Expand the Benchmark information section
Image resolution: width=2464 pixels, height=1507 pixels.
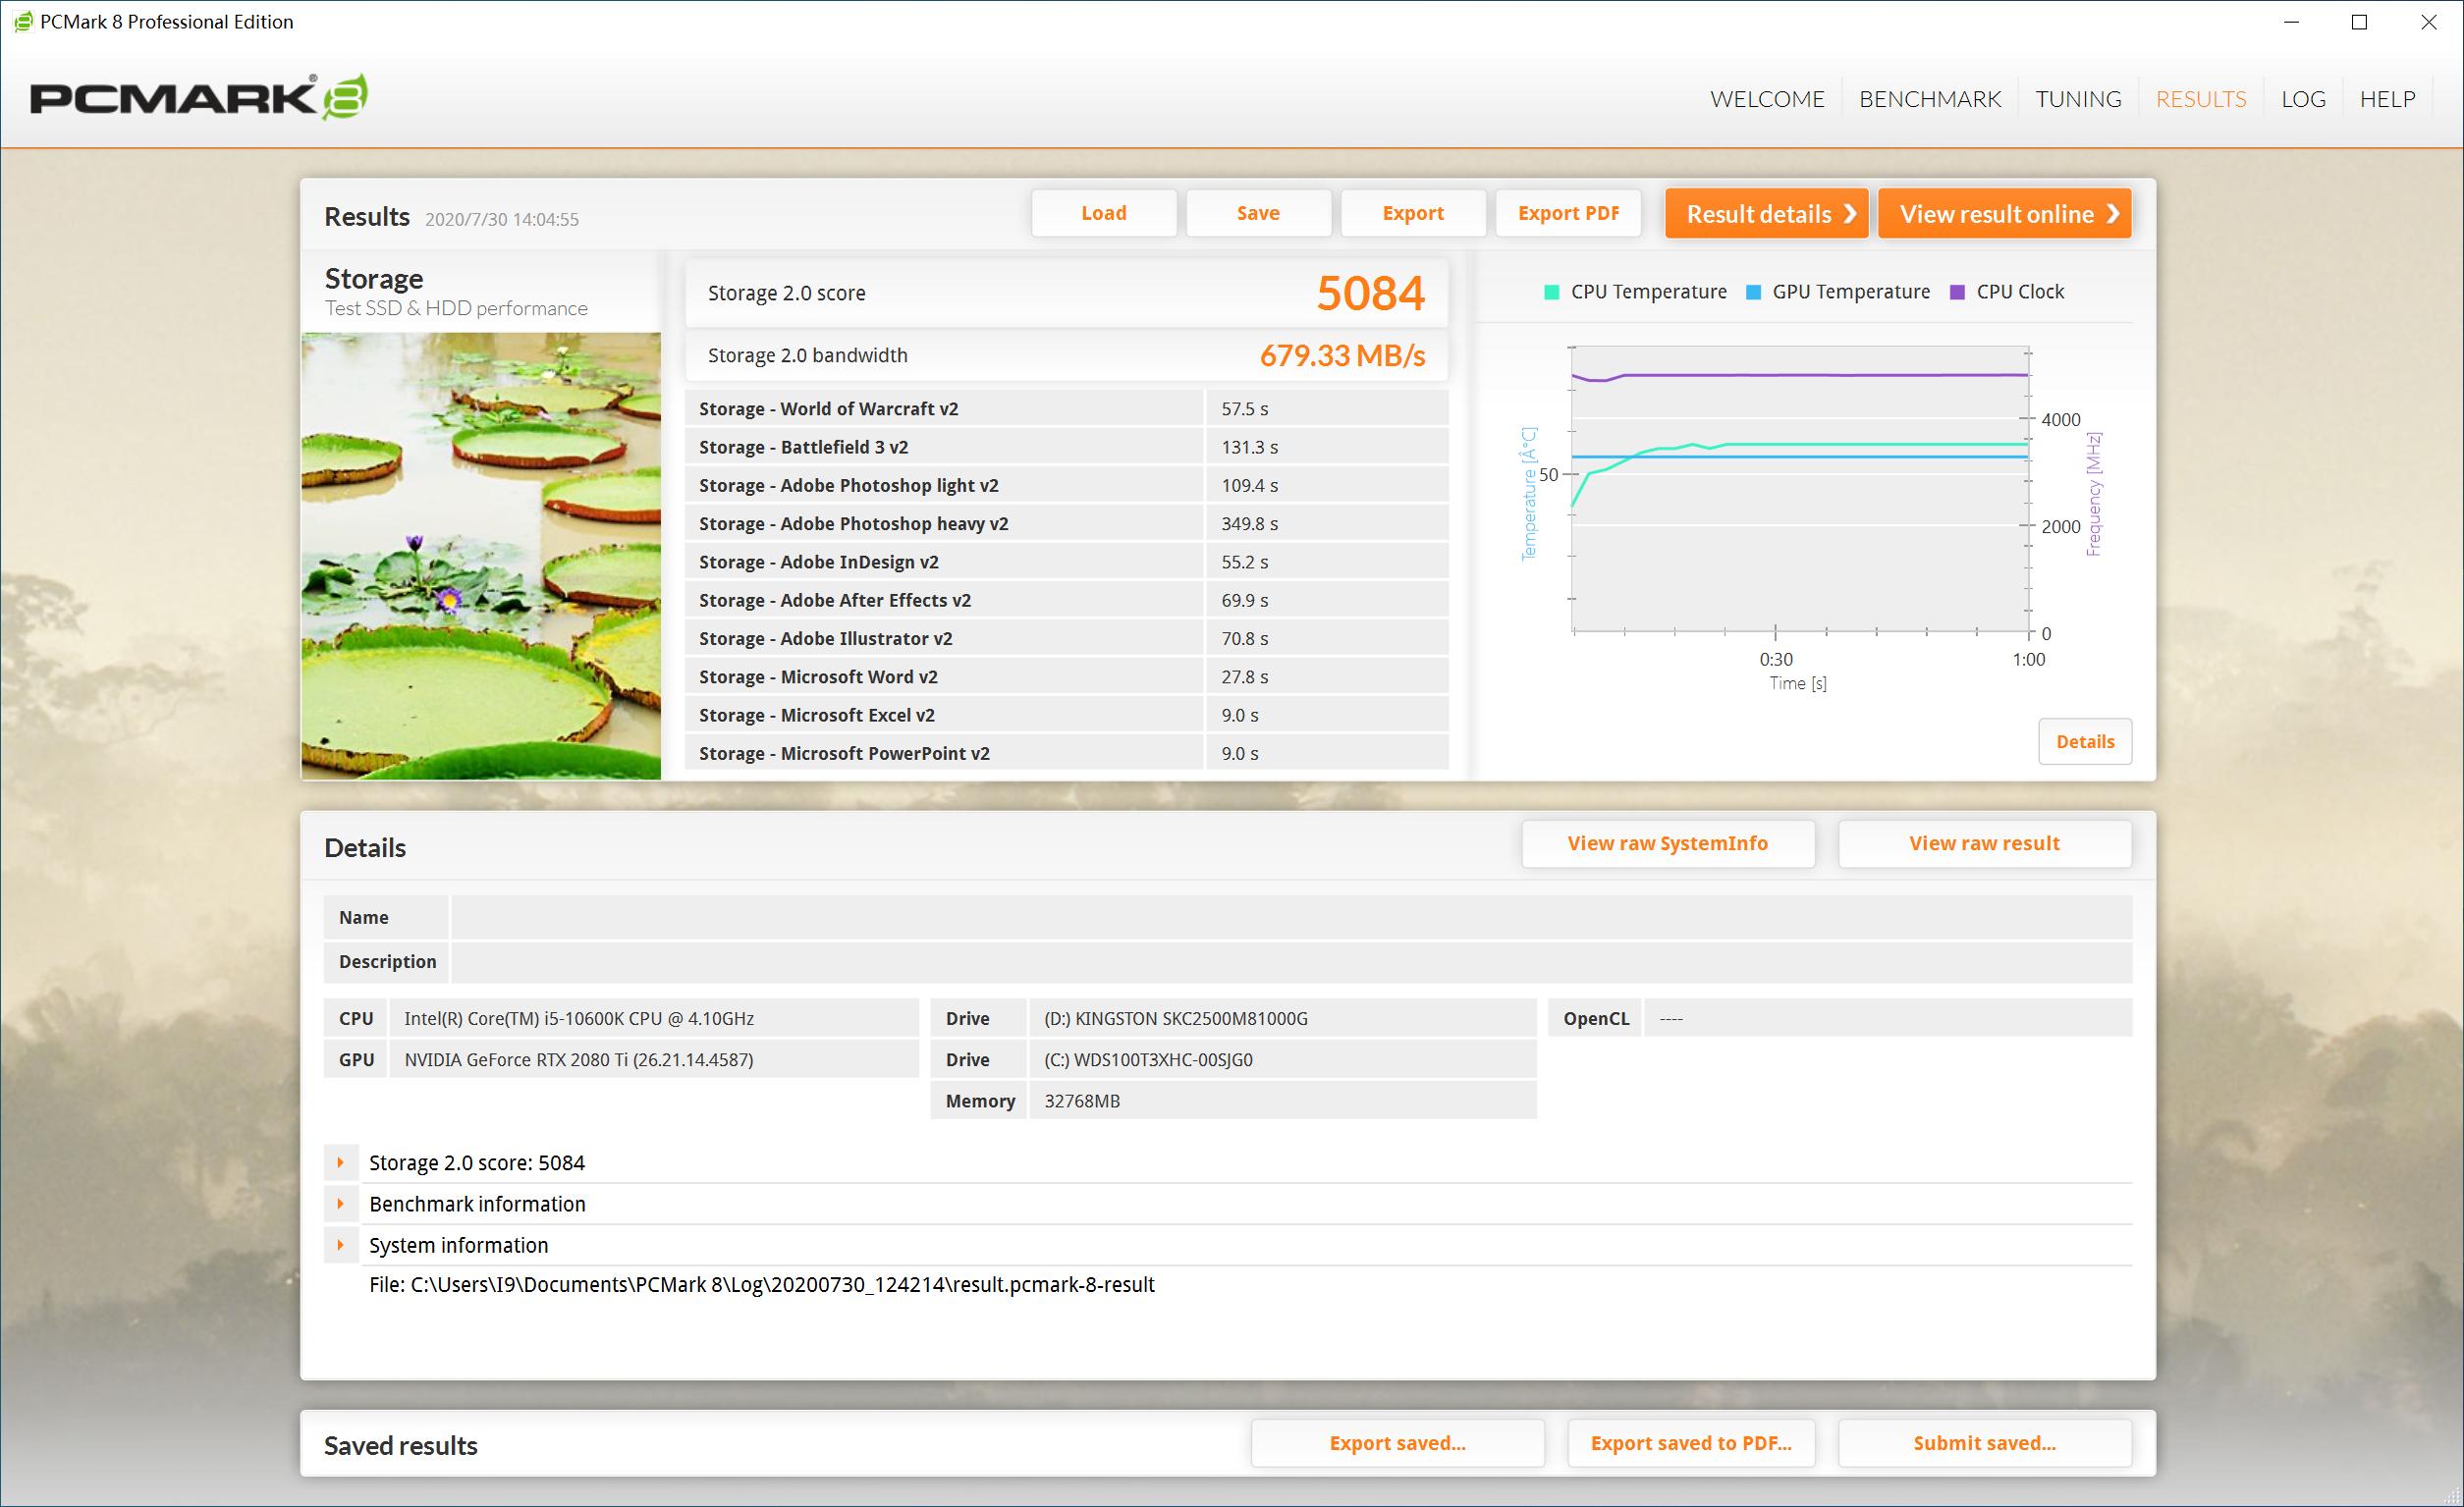[x=340, y=1204]
